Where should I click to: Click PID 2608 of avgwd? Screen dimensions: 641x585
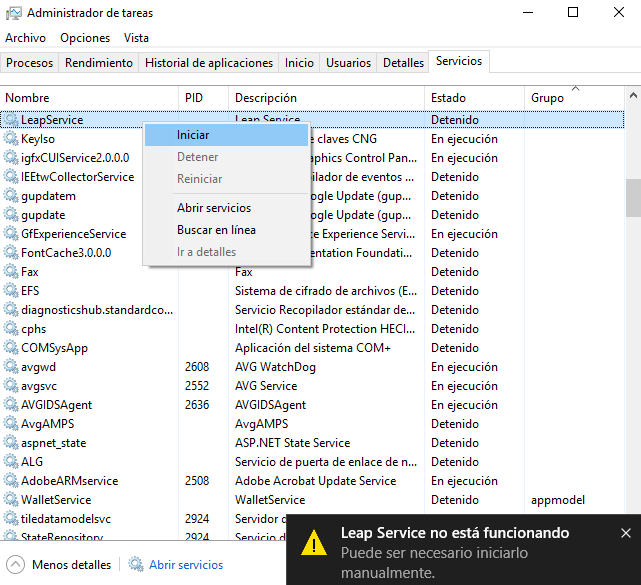[197, 367]
